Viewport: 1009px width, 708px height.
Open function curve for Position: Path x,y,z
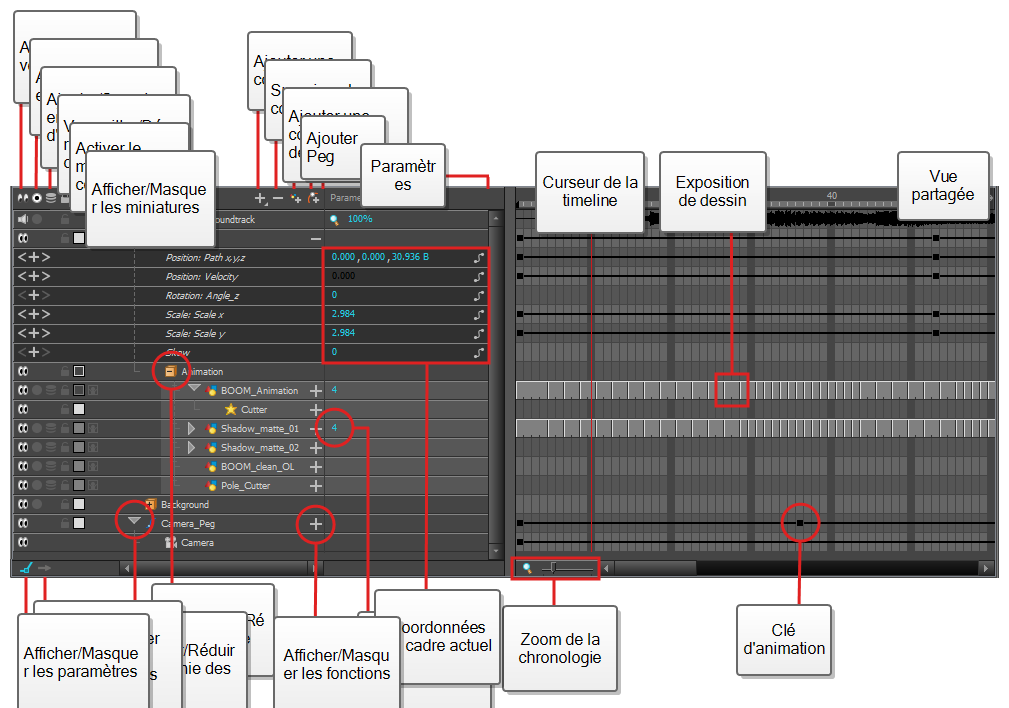479,257
